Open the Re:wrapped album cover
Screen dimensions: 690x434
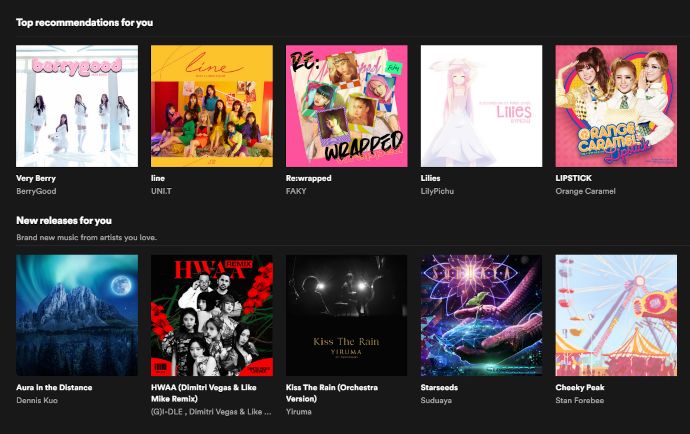pyautogui.click(x=347, y=106)
